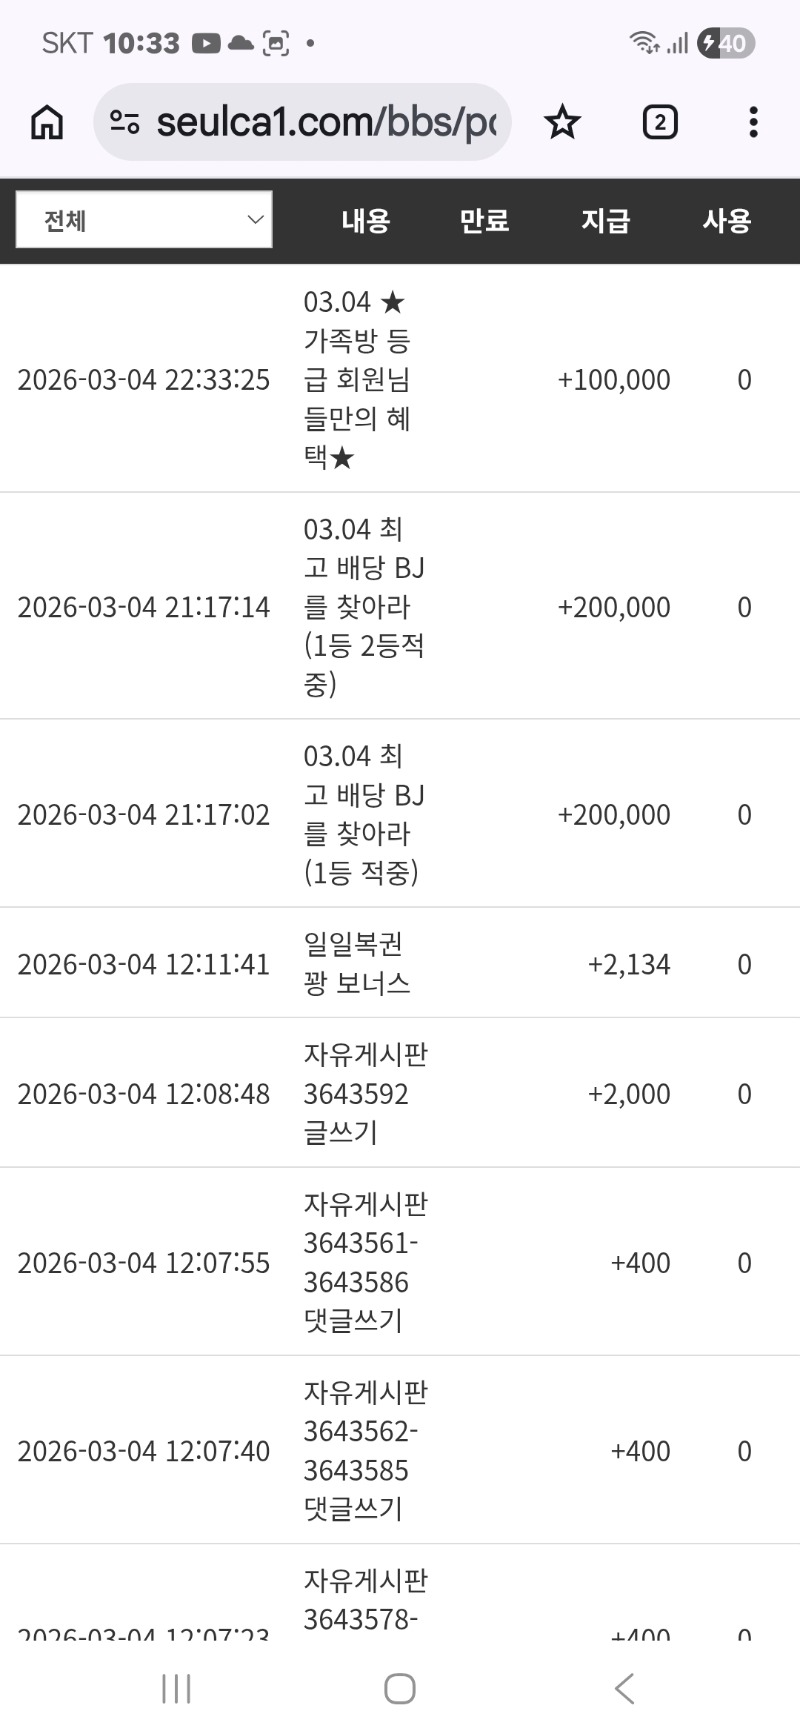Open the 최고 배당 BJ 1등 2등적중 entry

(364, 607)
